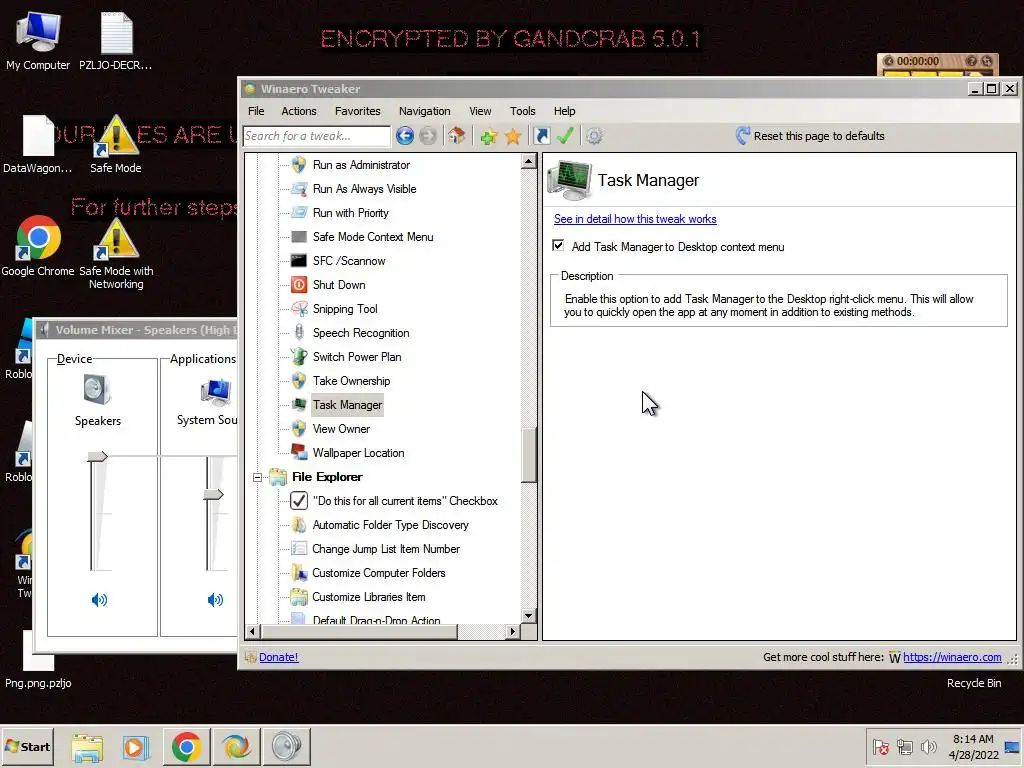Open the View menu
This screenshot has width=1024, height=768.
tap(480, 111)
